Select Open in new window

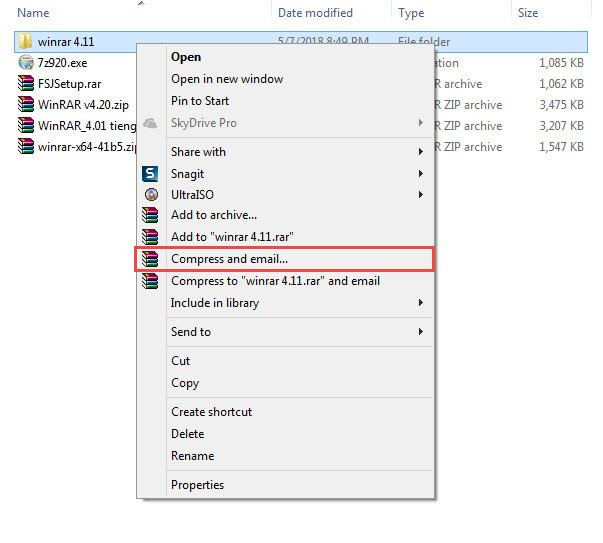click(285, 79)
